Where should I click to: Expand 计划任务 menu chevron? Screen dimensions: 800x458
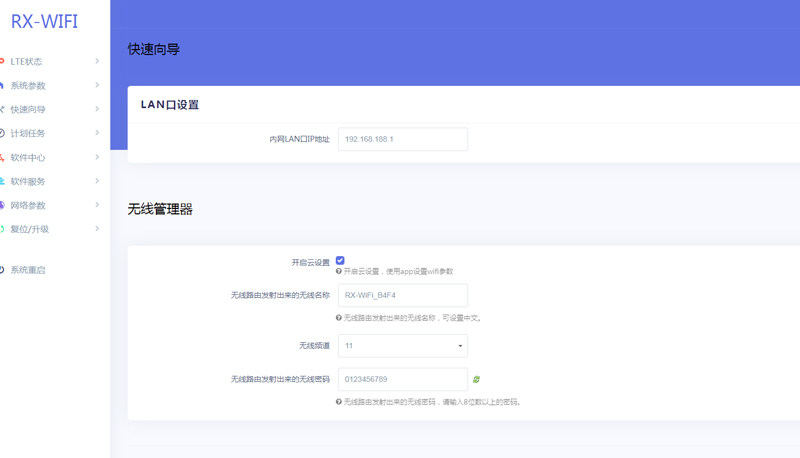(97, 133)
